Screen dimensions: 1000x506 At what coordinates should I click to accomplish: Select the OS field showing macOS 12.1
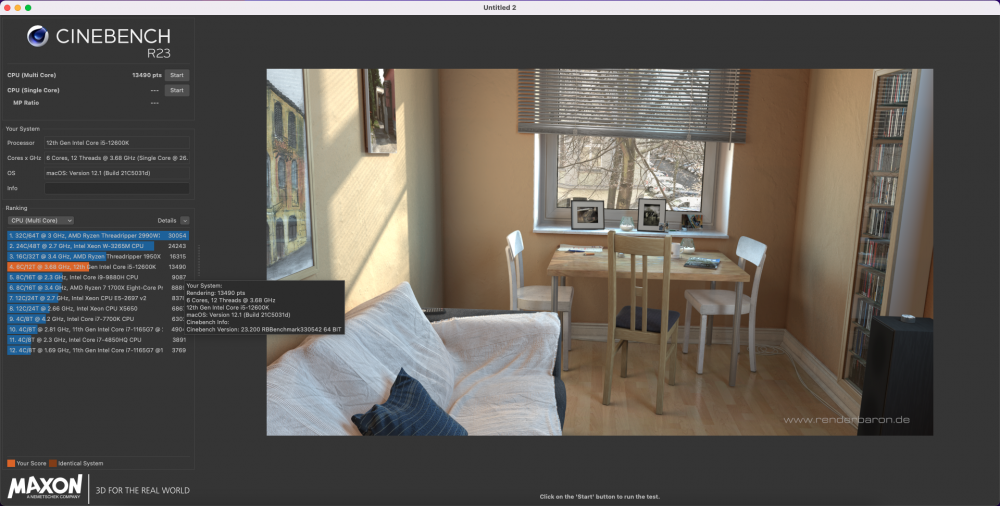point(117,173)
